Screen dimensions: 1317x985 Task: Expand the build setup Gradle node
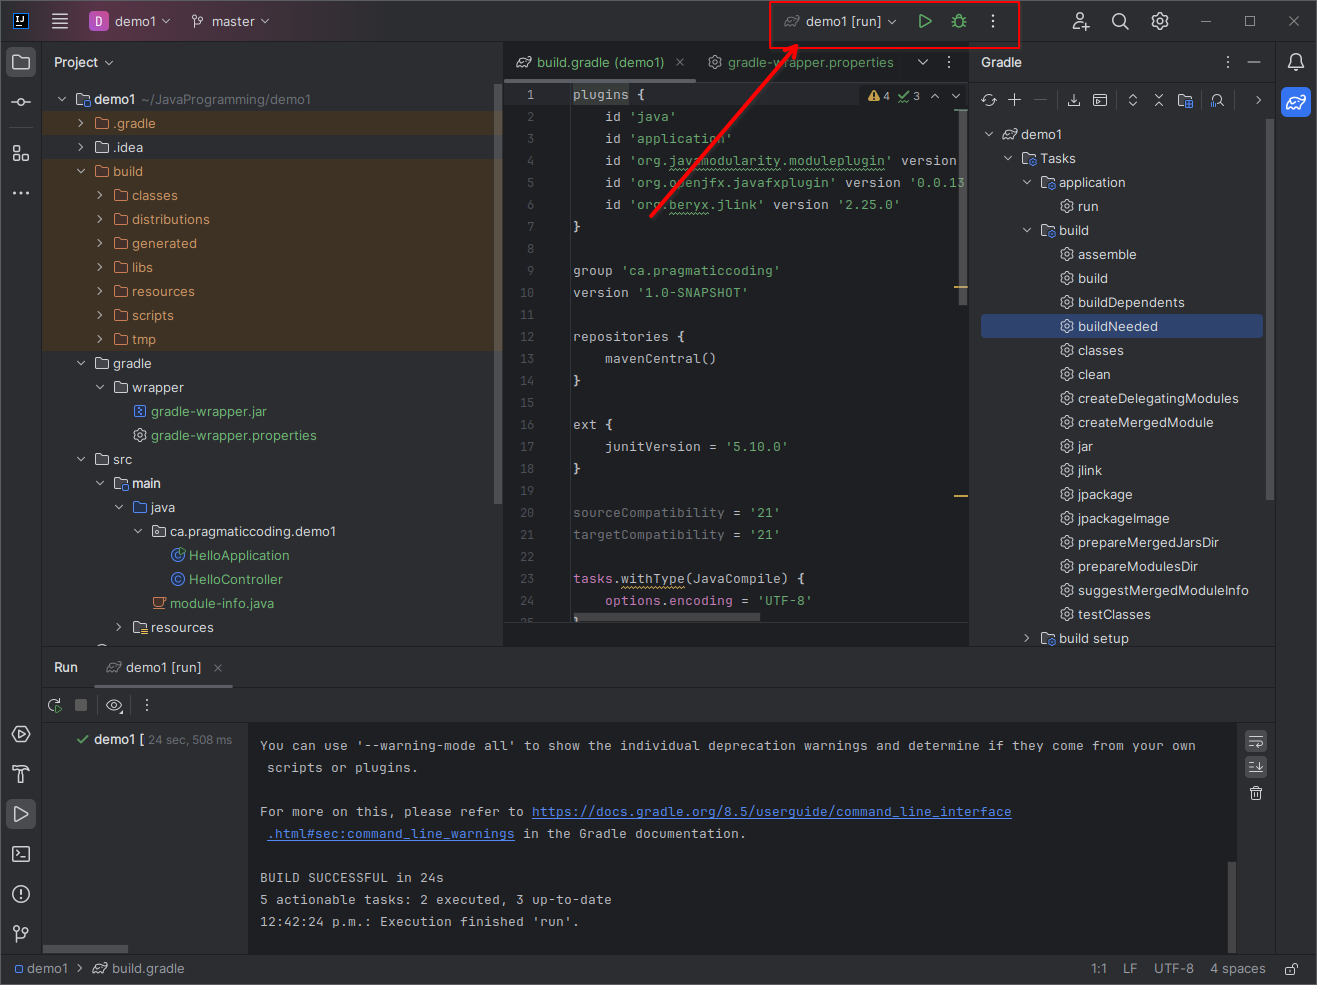pos(1027,639)
